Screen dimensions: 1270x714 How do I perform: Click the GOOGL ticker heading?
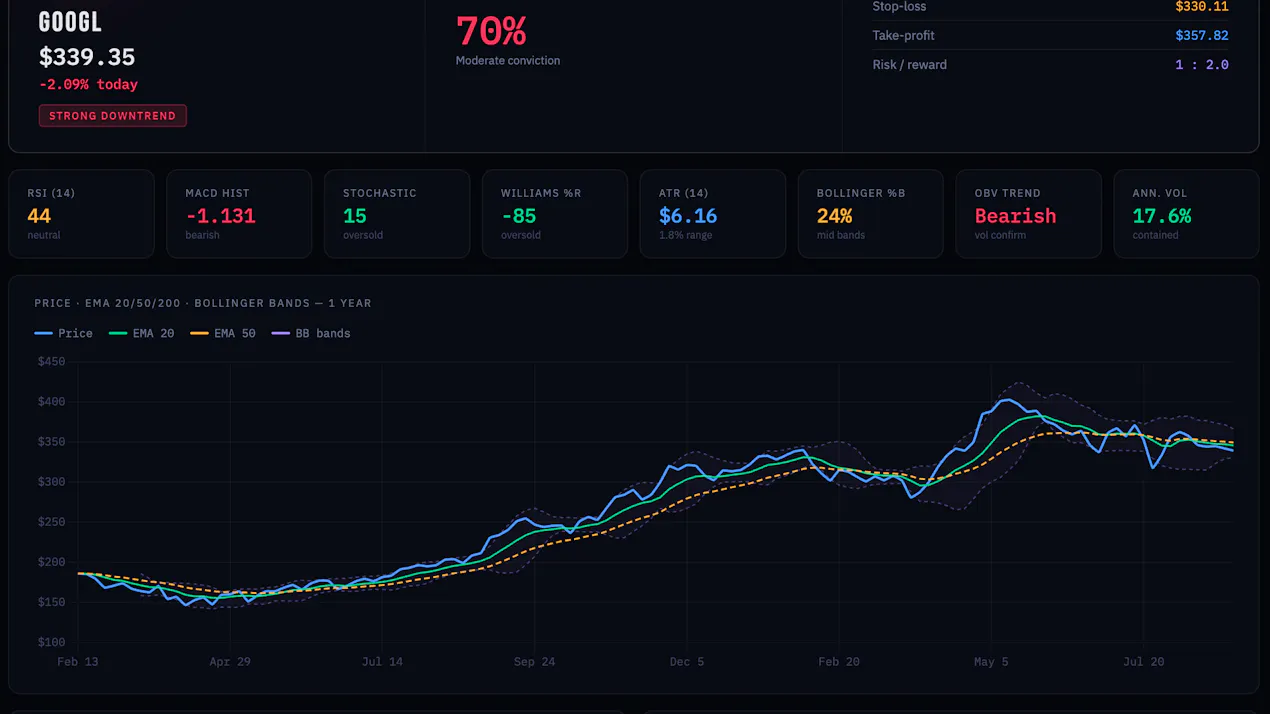click(70, 22)
